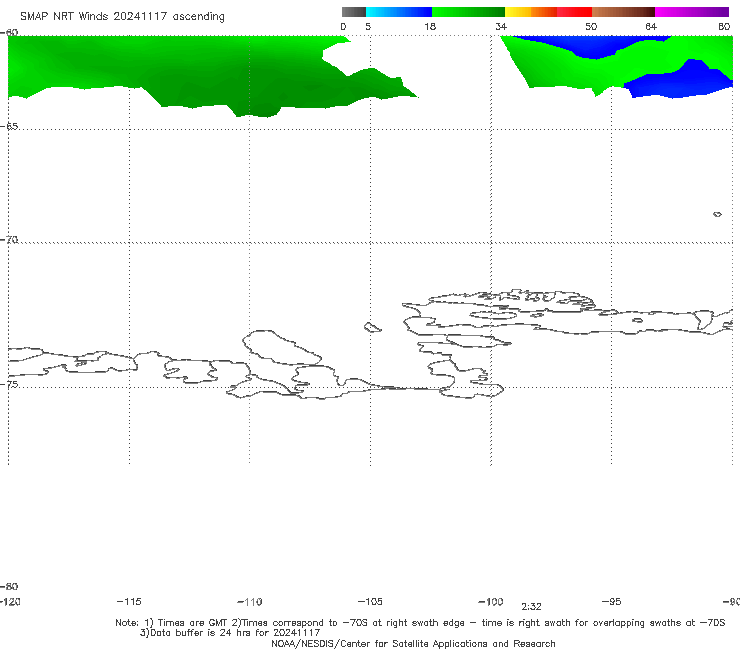Pick the brown 50–64 color bar segment
The image size is (740, 650).
[623, 12]
